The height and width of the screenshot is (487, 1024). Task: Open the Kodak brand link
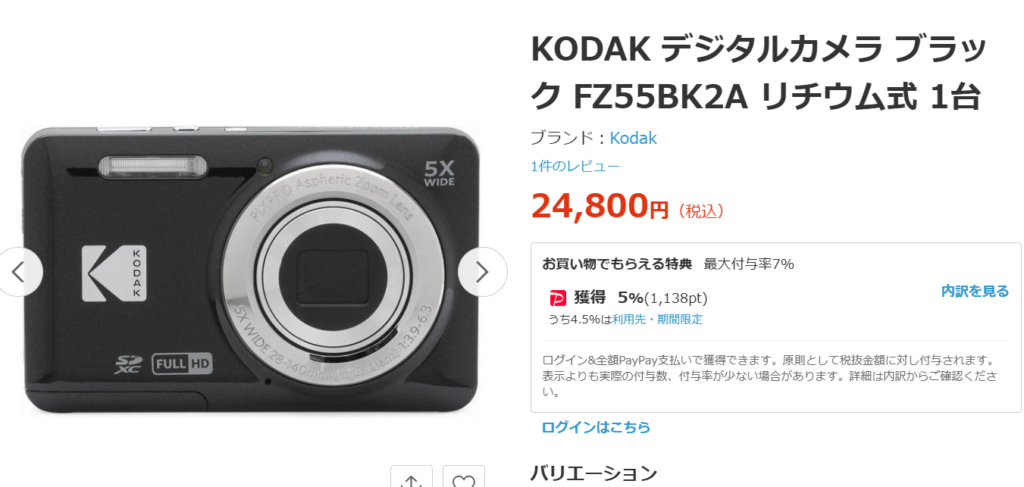coord(633,138)
